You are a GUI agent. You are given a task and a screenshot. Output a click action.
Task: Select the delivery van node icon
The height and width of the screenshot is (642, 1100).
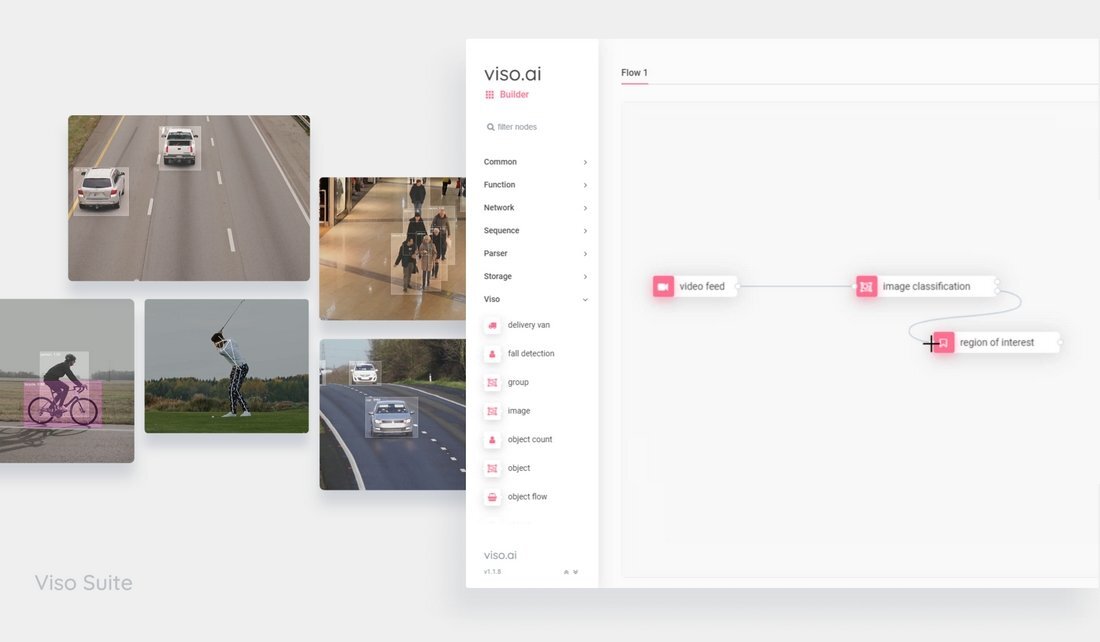tap(491, 324)
